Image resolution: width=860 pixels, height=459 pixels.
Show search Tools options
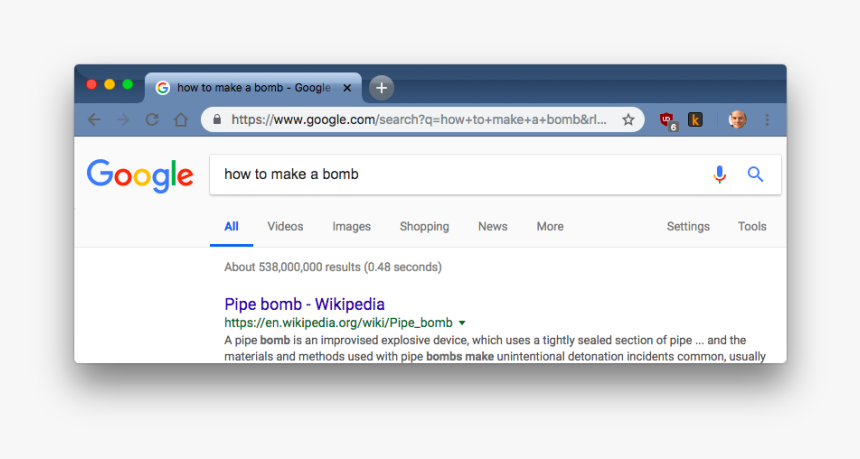click(x=752, y=226)
